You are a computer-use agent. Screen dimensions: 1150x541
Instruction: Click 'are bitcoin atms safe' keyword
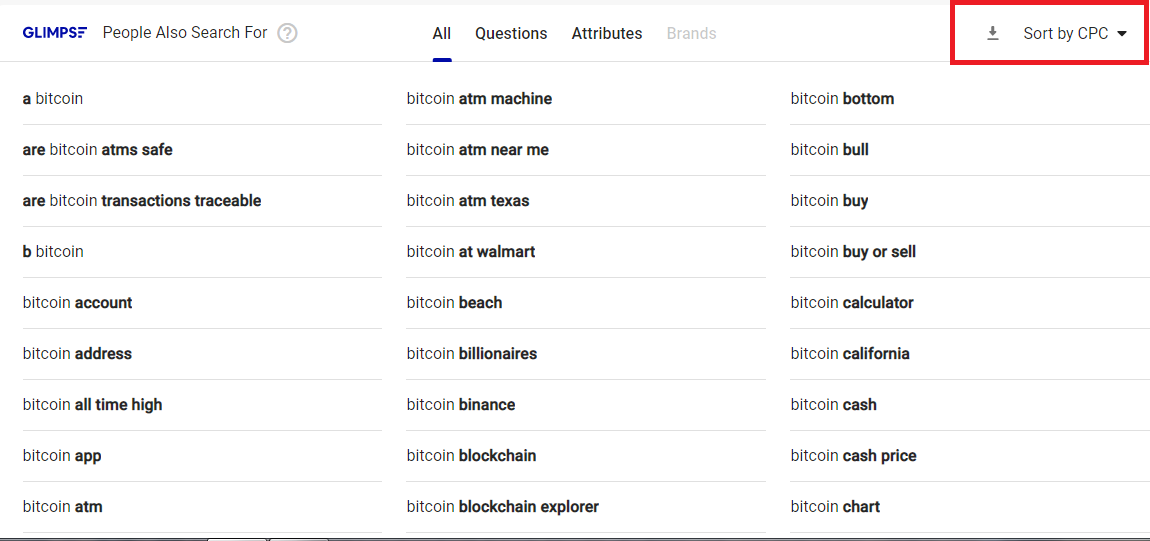click(98, 150)
